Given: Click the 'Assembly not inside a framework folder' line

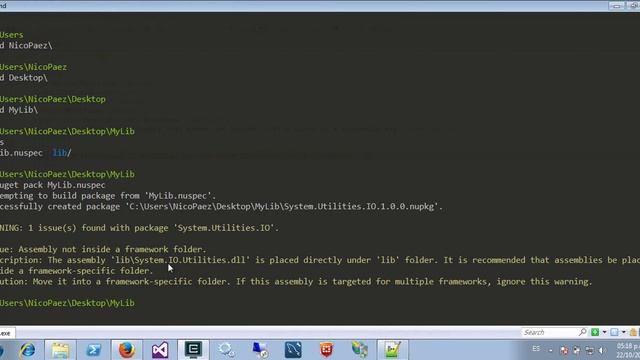Looking at the screenshot, I should [x=103, y=249].
